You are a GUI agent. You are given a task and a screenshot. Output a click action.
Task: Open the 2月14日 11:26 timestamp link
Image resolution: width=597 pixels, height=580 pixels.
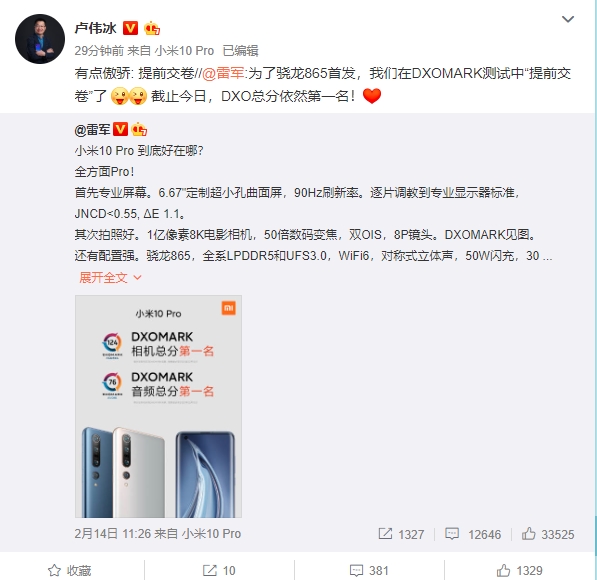[113, 534]
